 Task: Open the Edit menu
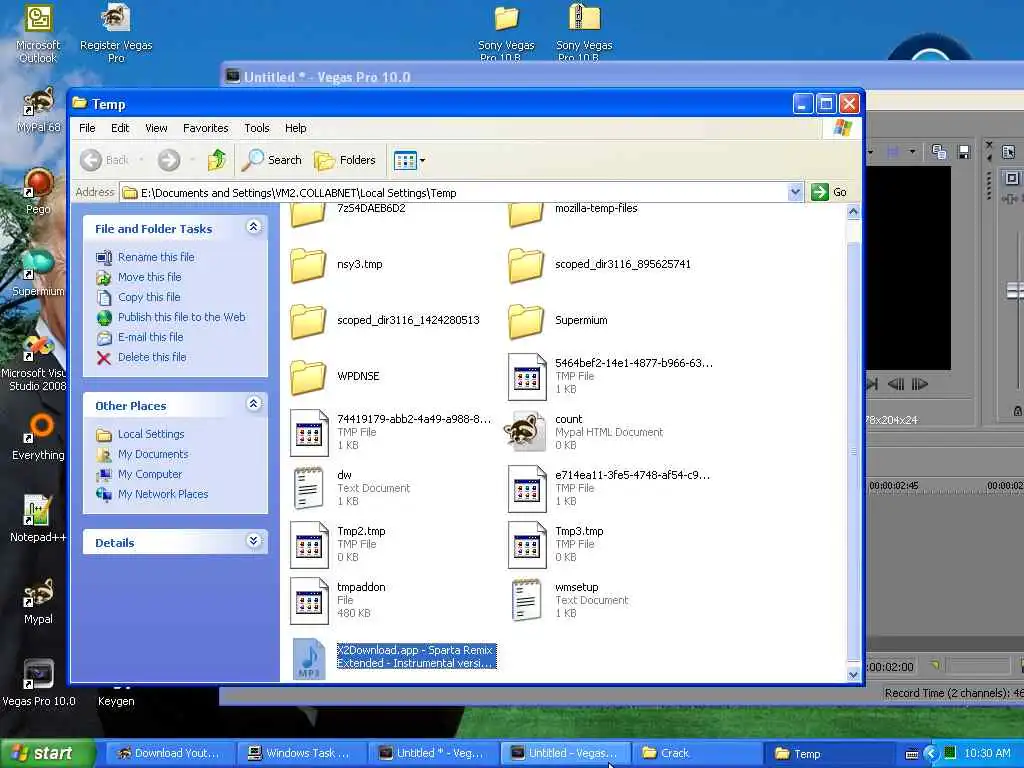(120, 128)
